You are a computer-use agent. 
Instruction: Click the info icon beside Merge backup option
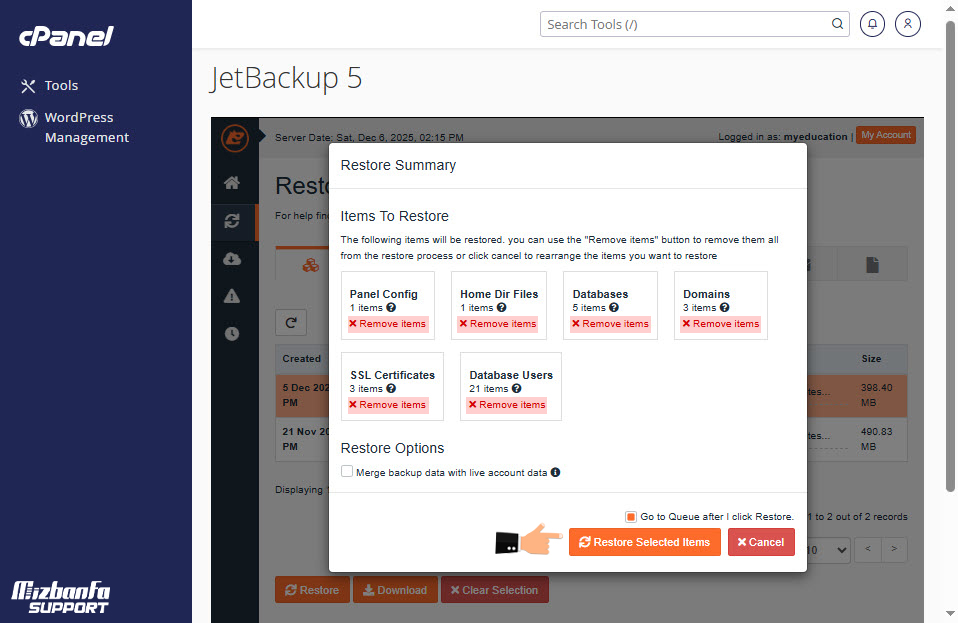click(x=555, y=472)
